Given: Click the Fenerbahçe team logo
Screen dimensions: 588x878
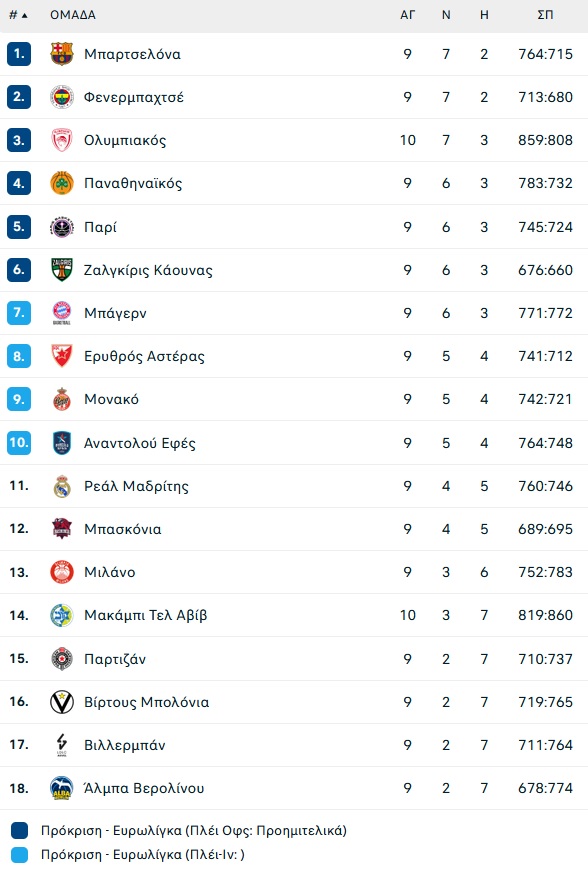Looking at the screenshot, I should click(62, 97).
